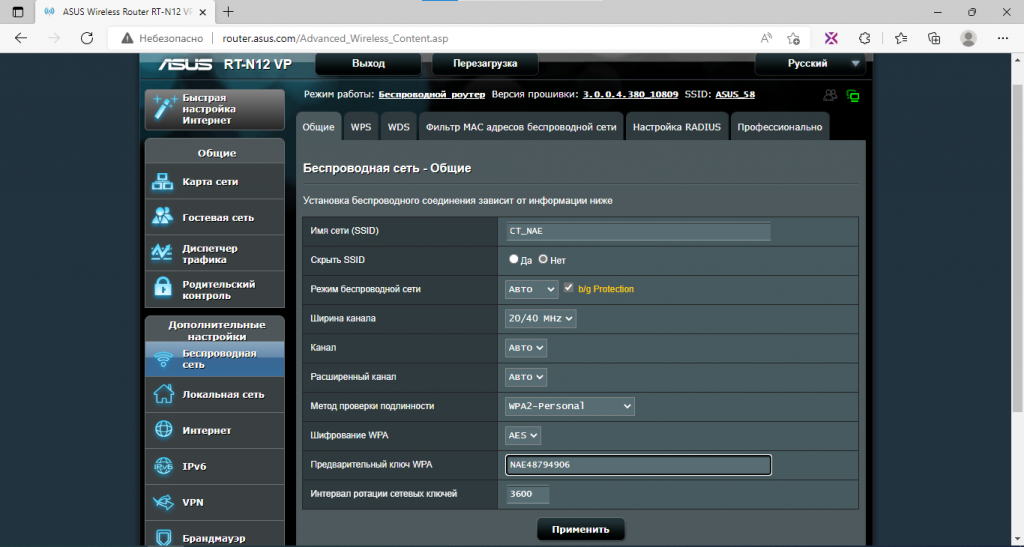Open the AES encryption dropdown
This screenshot has width=1024, height=547.
click(522, 435)
